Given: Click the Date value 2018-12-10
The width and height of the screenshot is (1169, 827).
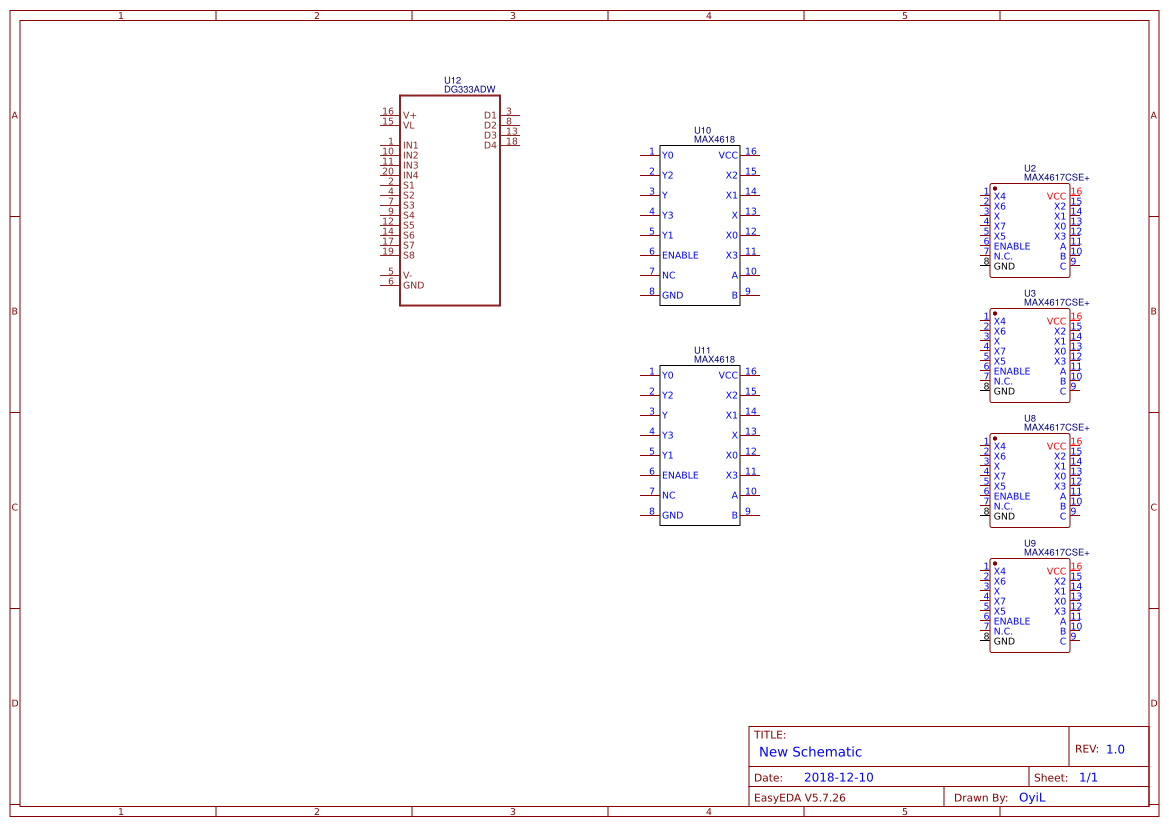Looking at the screenshot, I should point(838,776).
